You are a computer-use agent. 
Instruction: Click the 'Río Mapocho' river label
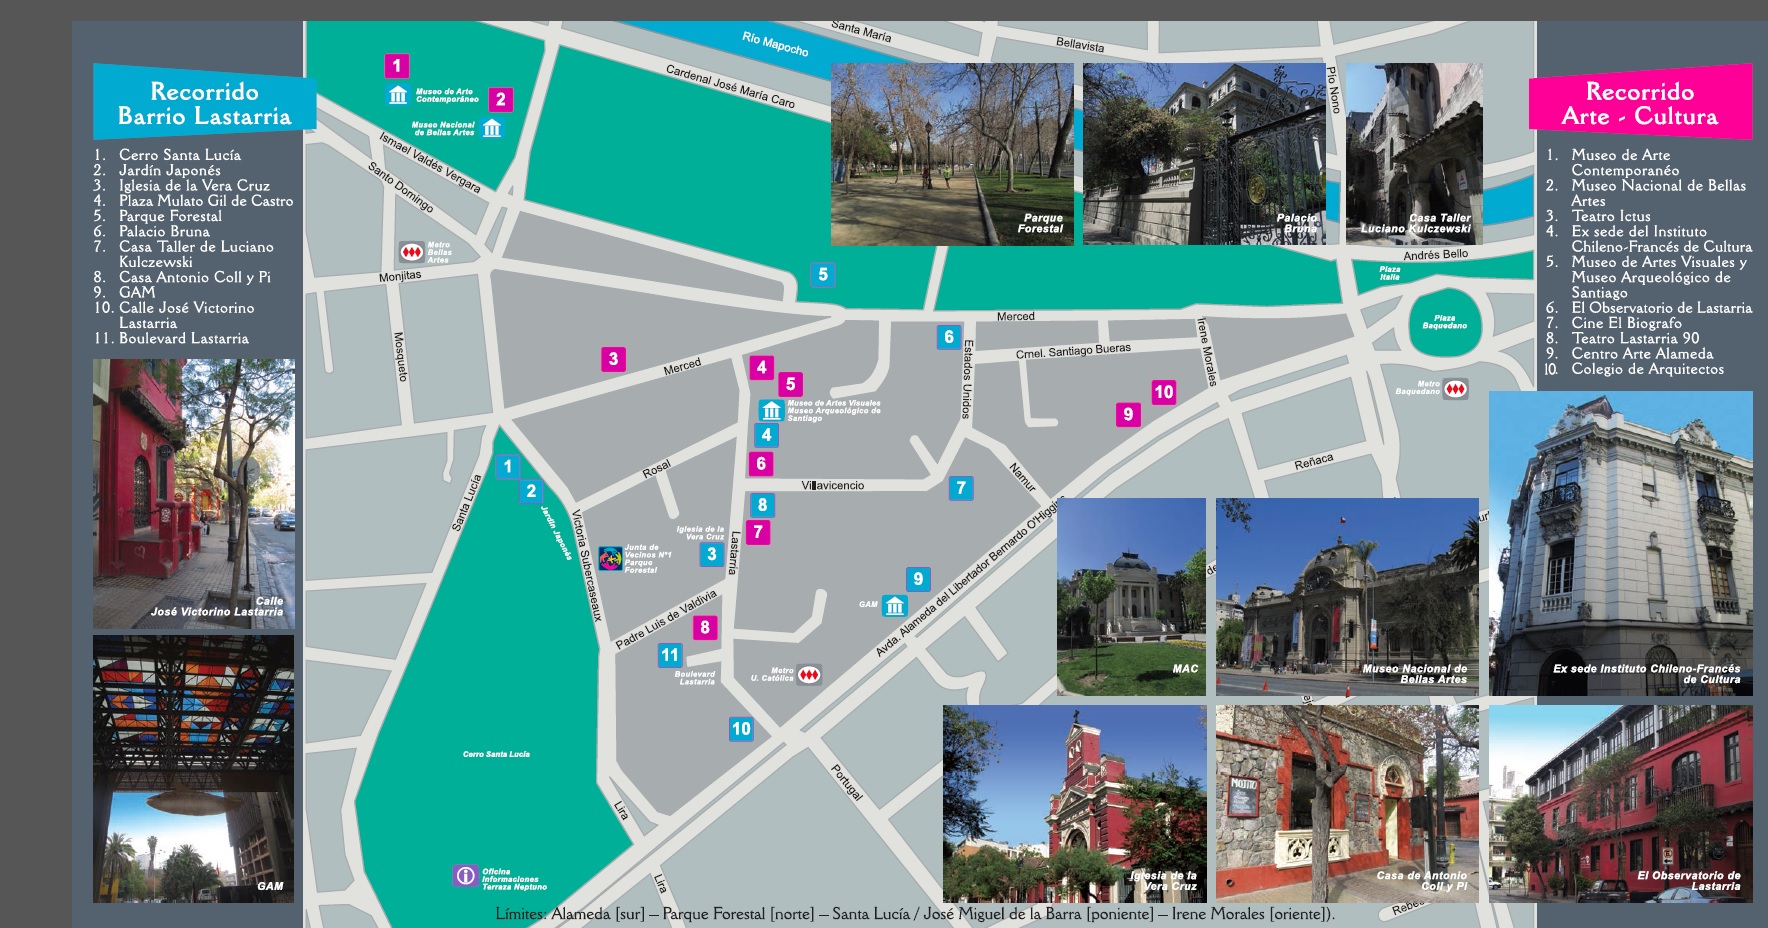tap(775, 44)
